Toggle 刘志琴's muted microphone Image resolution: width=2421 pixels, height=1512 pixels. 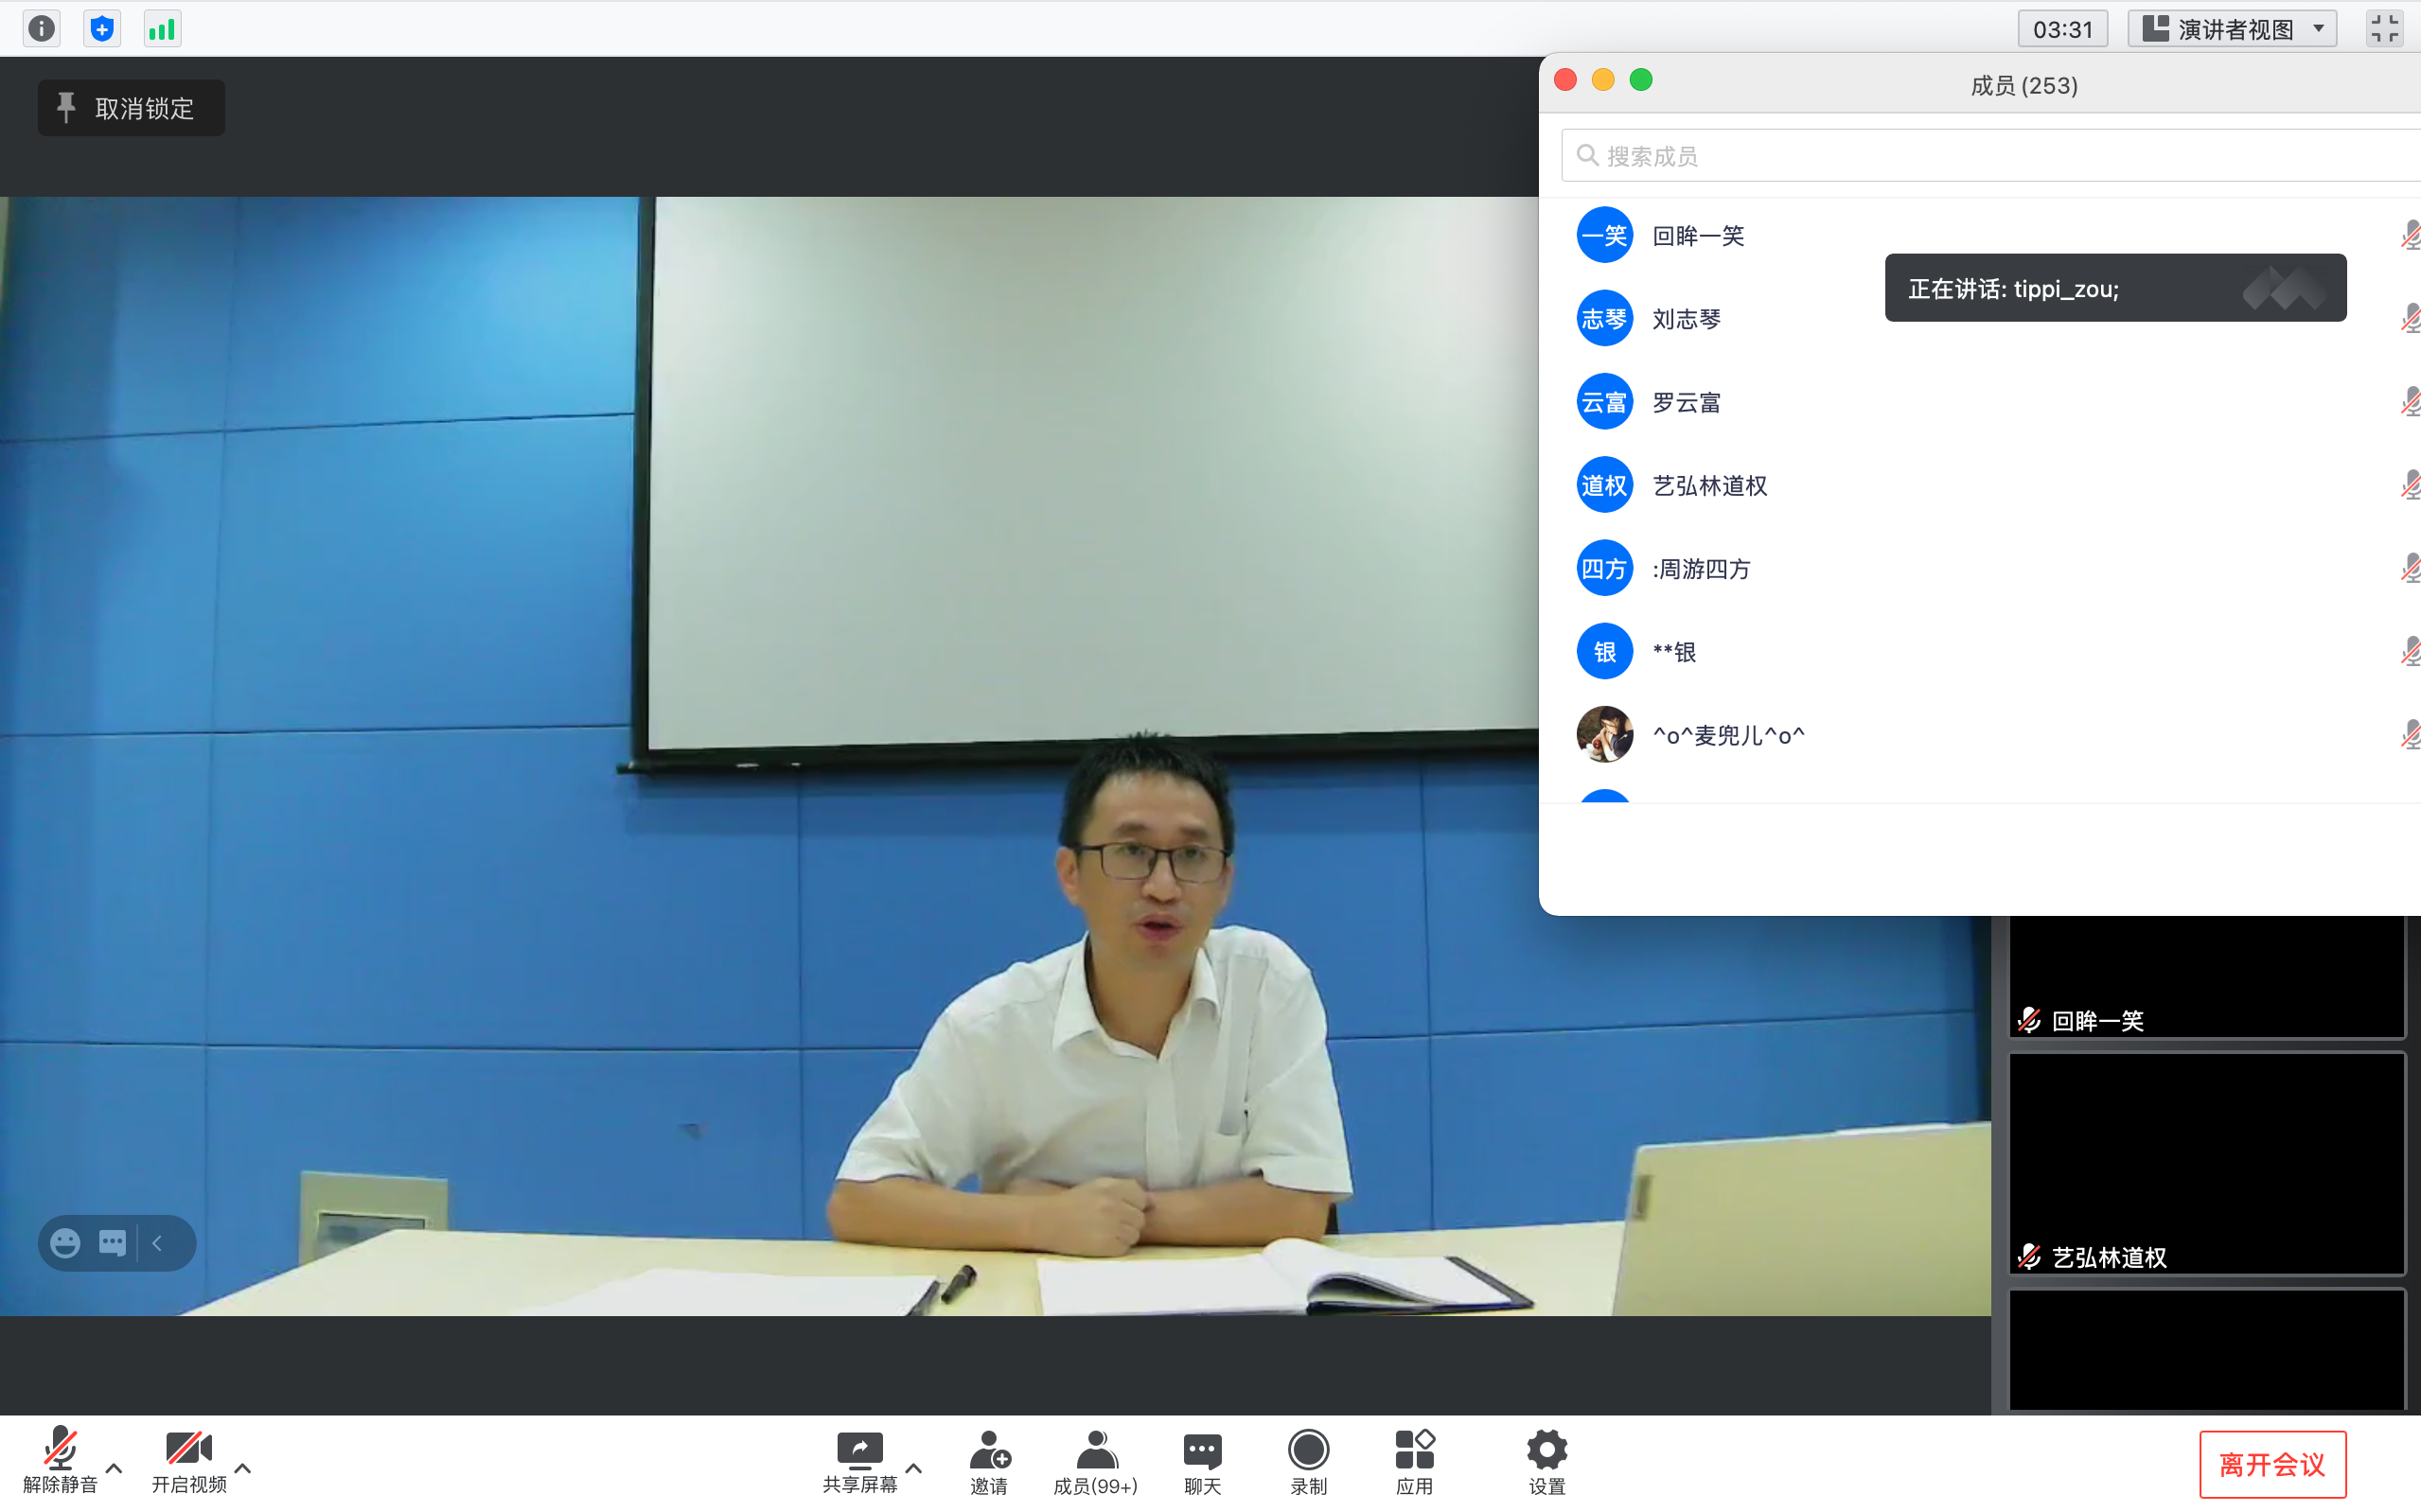[x=2411, y=318]
